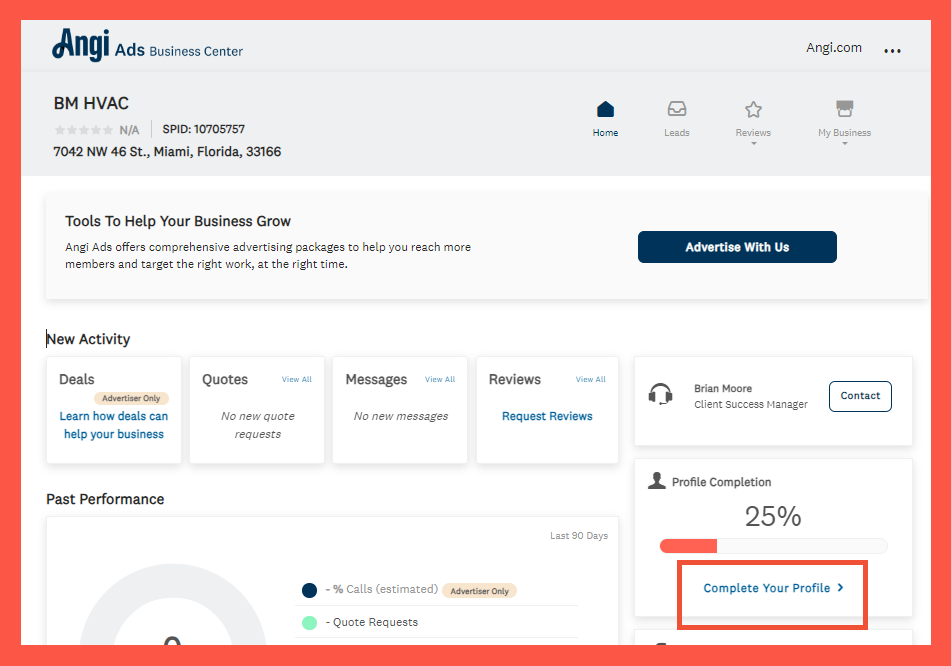Click the My Business storefront icon
This screenshot has height=666, width=951.
844,109
